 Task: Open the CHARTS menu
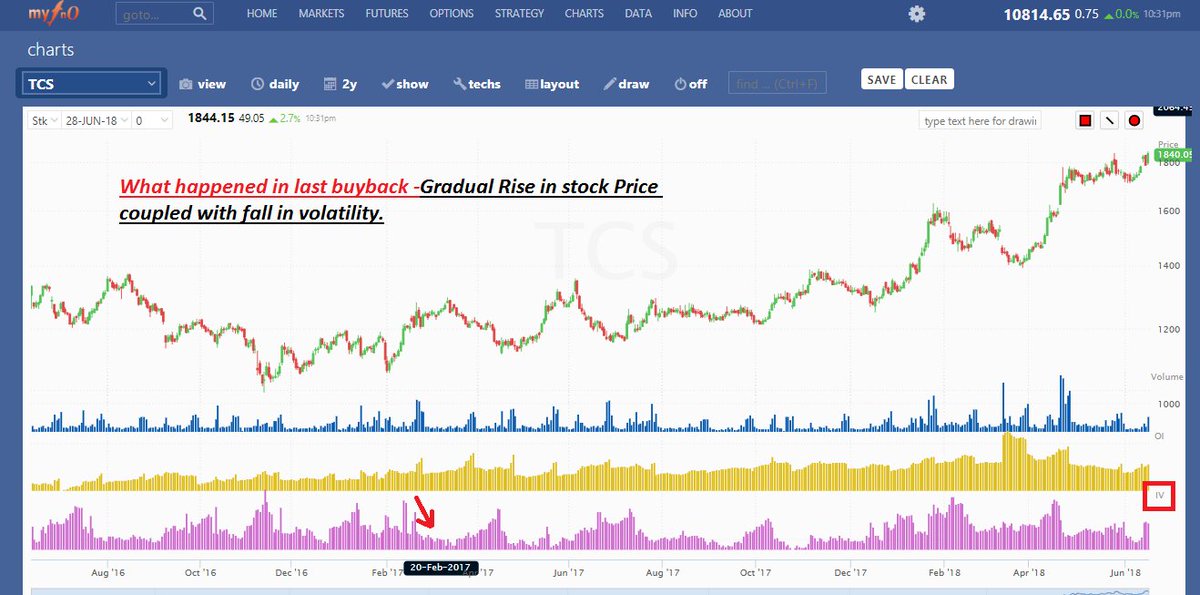584,14
